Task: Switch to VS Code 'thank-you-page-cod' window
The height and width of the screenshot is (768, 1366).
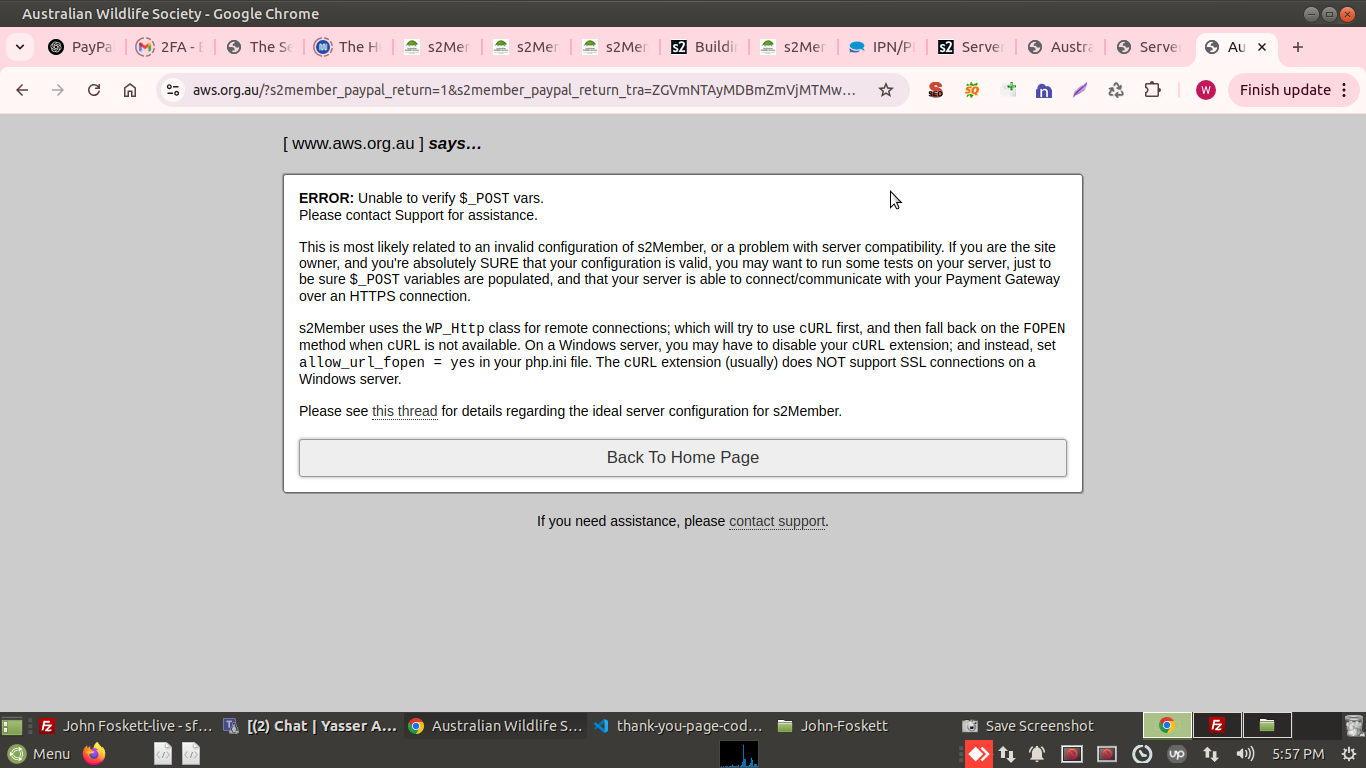Action: (678, 726)
